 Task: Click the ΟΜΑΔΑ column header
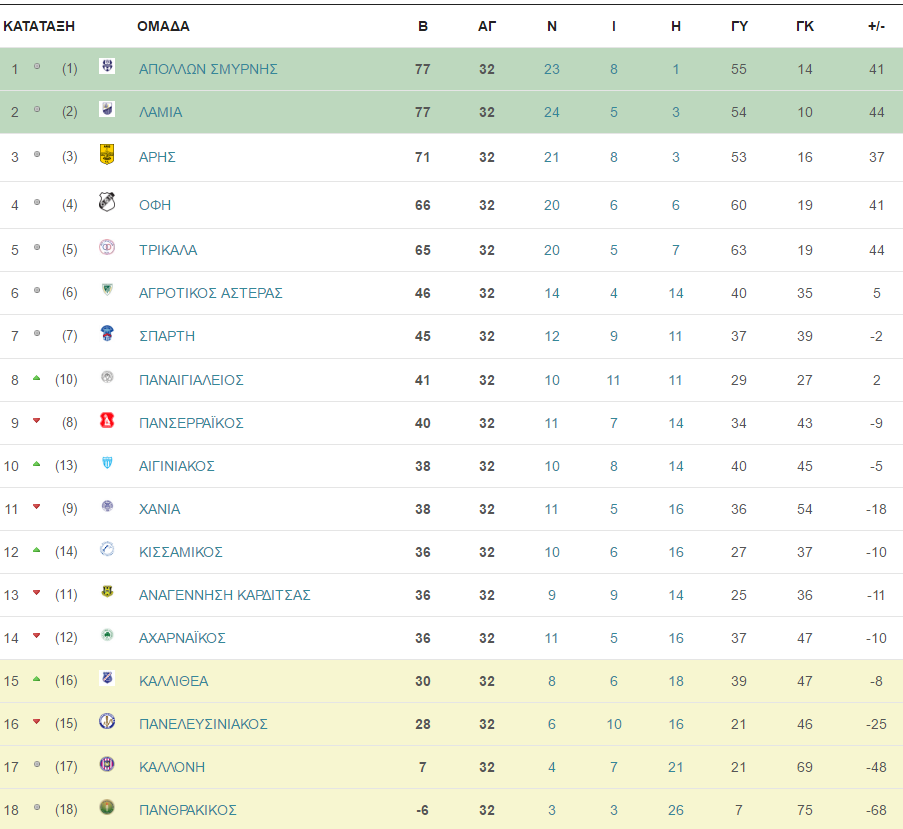pyautogui.click(x=164, y=26)
